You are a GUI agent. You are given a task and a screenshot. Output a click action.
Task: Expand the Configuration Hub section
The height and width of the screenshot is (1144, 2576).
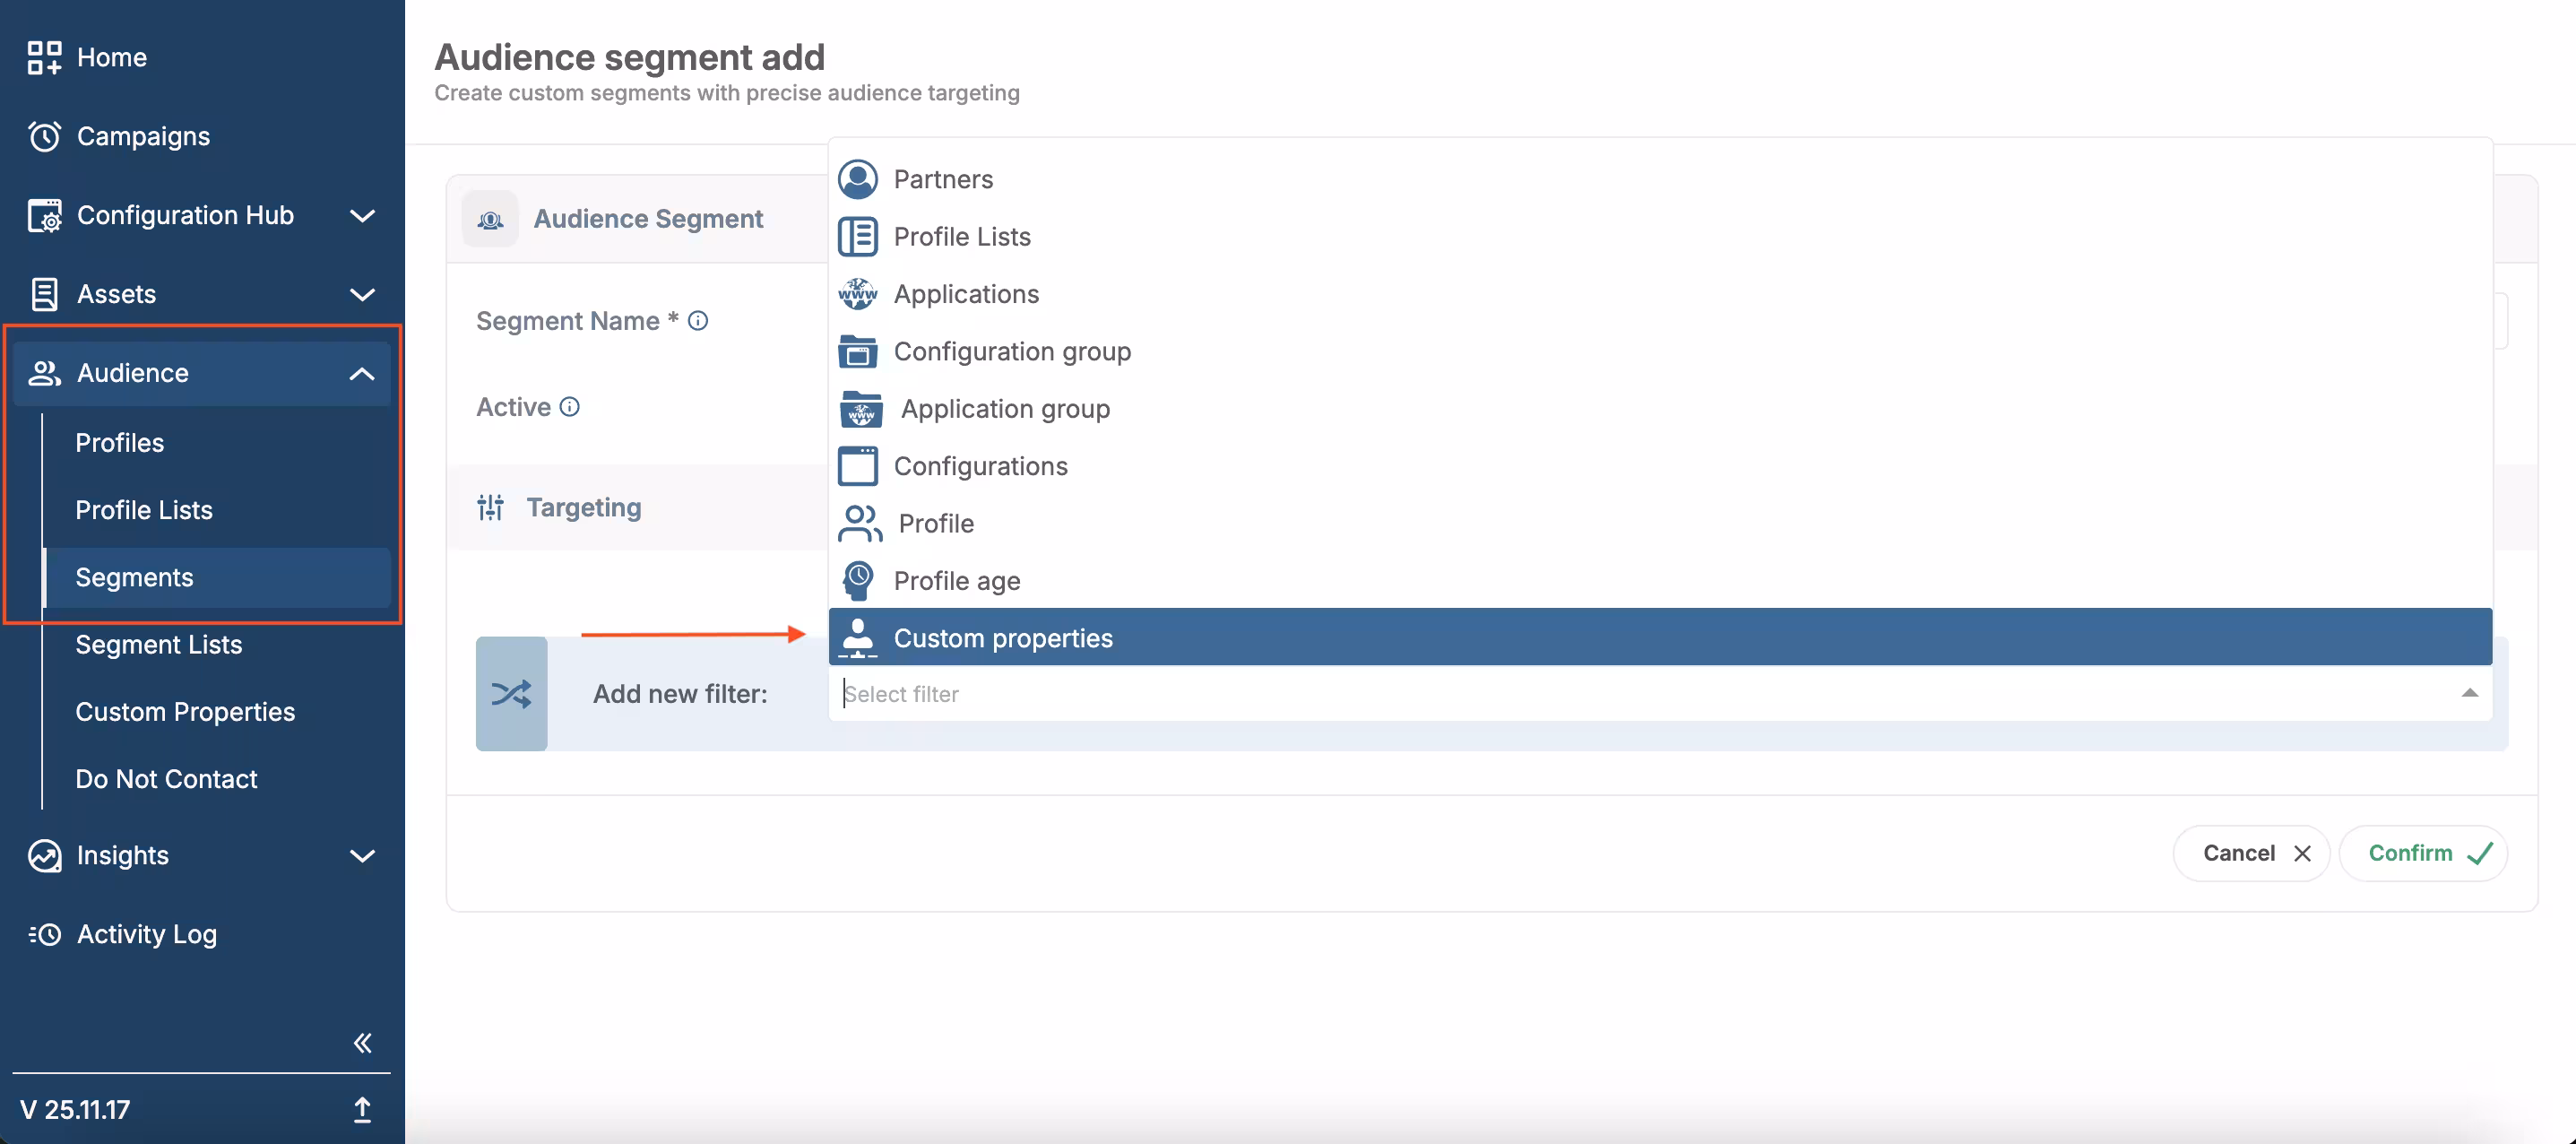point(362,215)
